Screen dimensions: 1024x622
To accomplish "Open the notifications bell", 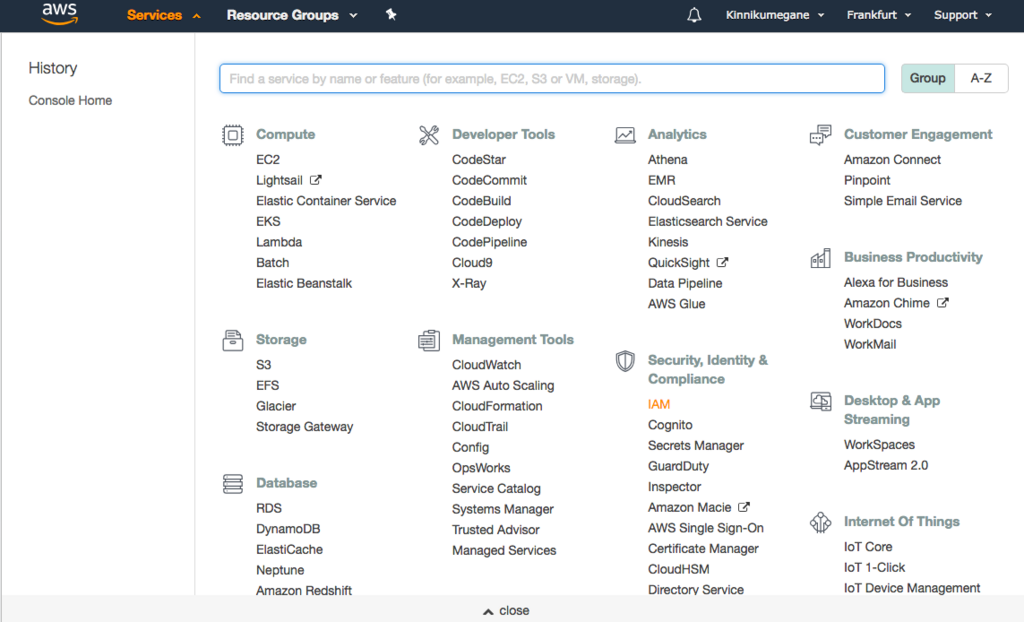I will [694, 15].
